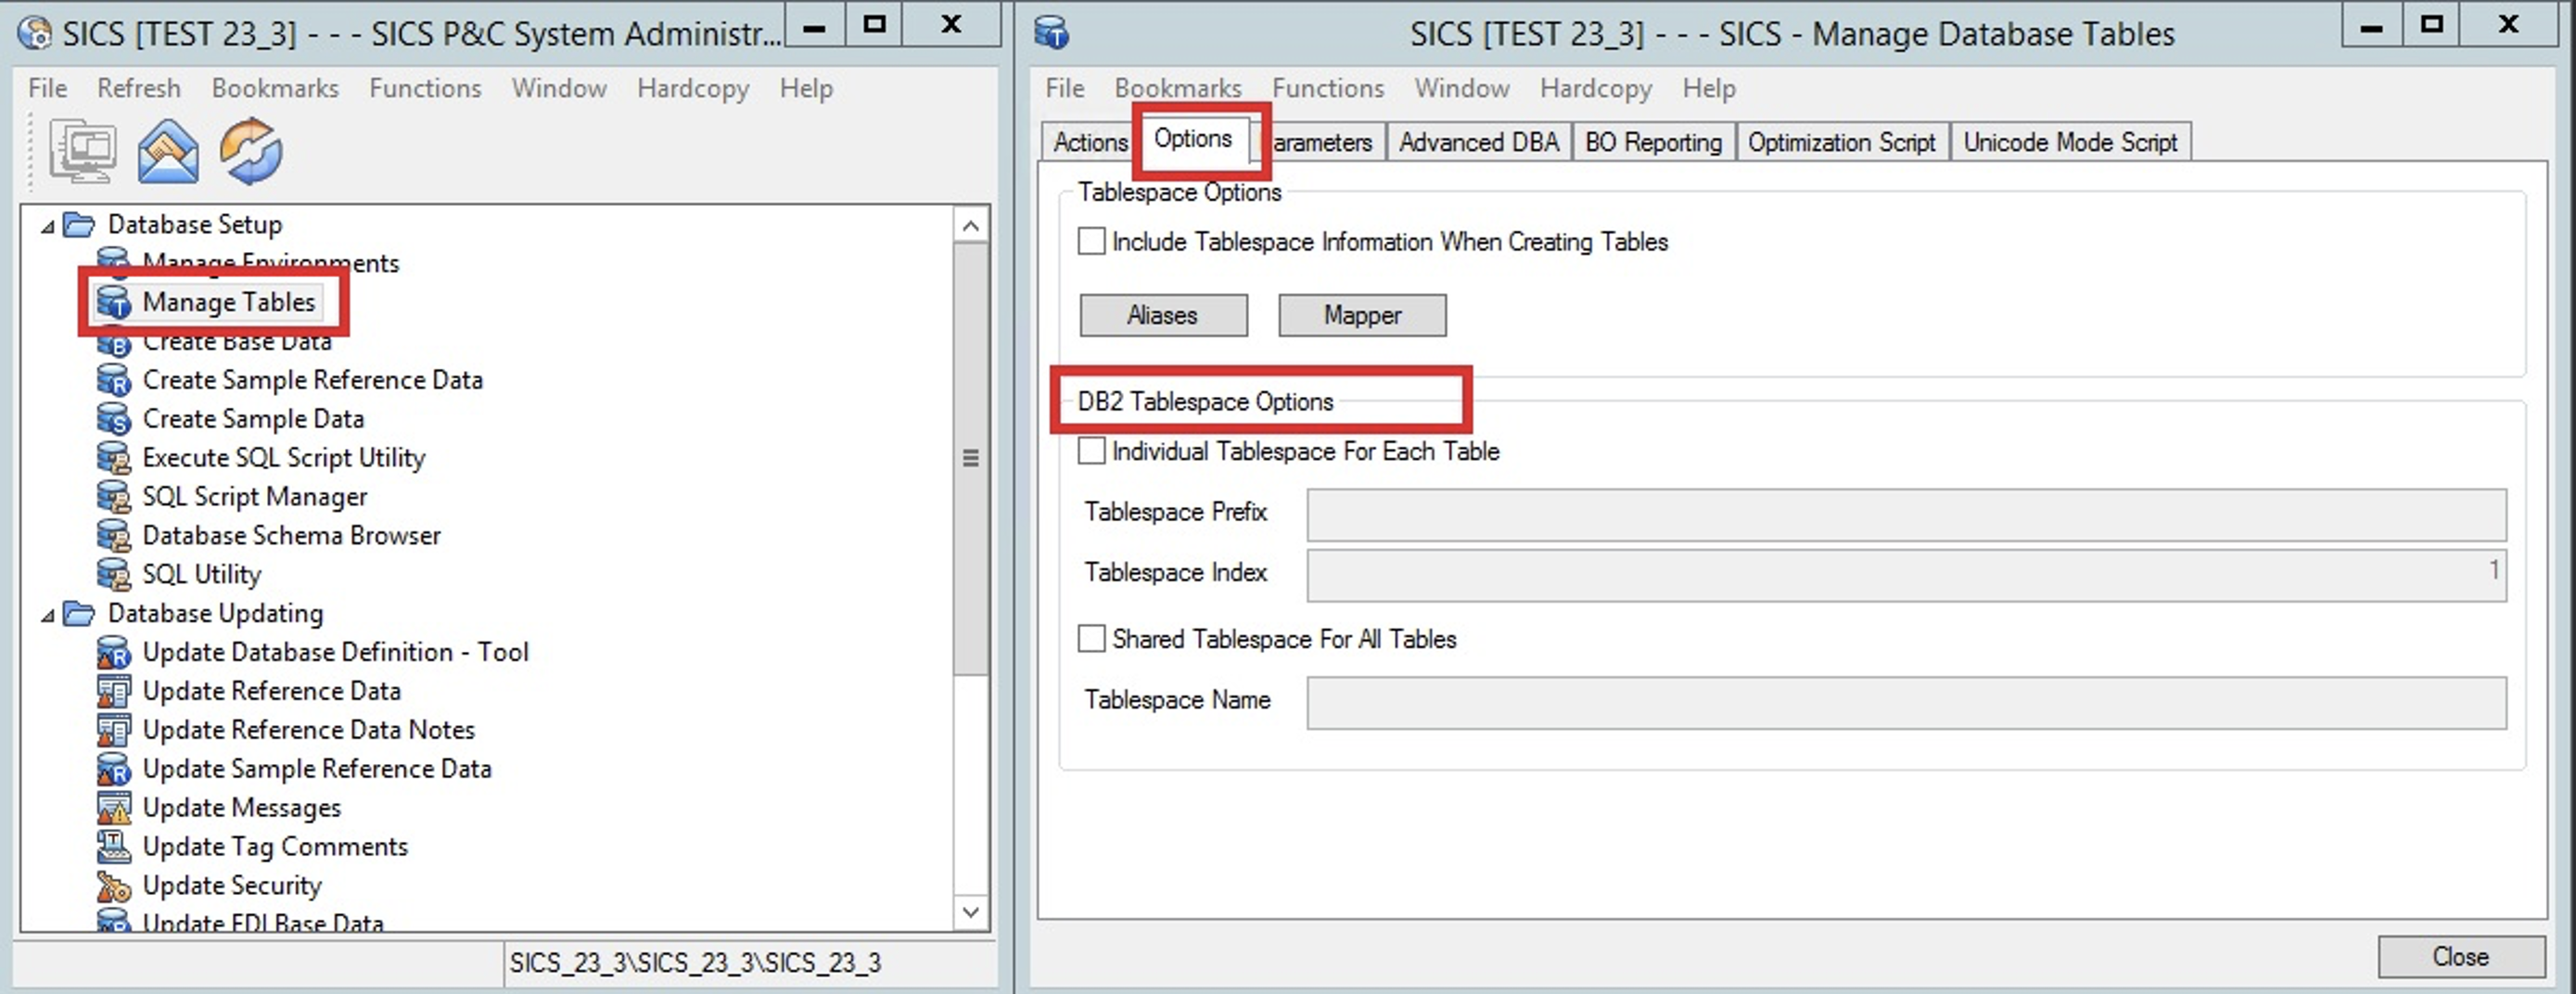Click the tree scrollbar down arrow
2576x994 pixels.
point(970,911)
